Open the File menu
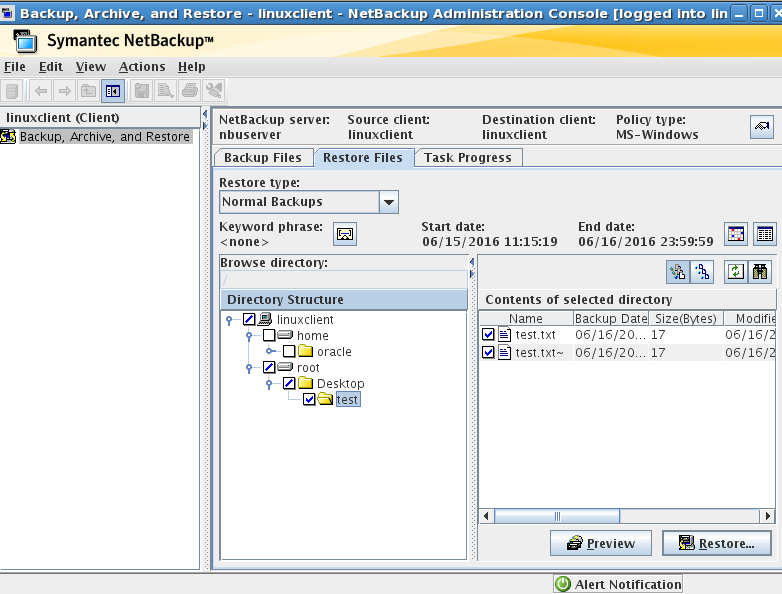The width and height of the screenshot is (782, 594). click(x=14, y=67)
